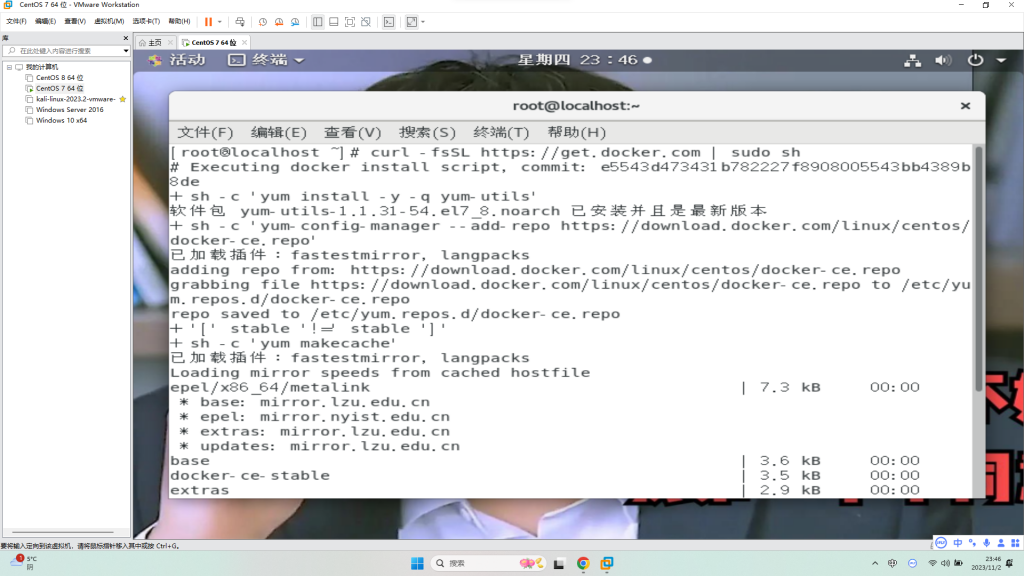1024x576 pixels.
Task: Toggle the unity mode toolbar button
Action: 365,21
